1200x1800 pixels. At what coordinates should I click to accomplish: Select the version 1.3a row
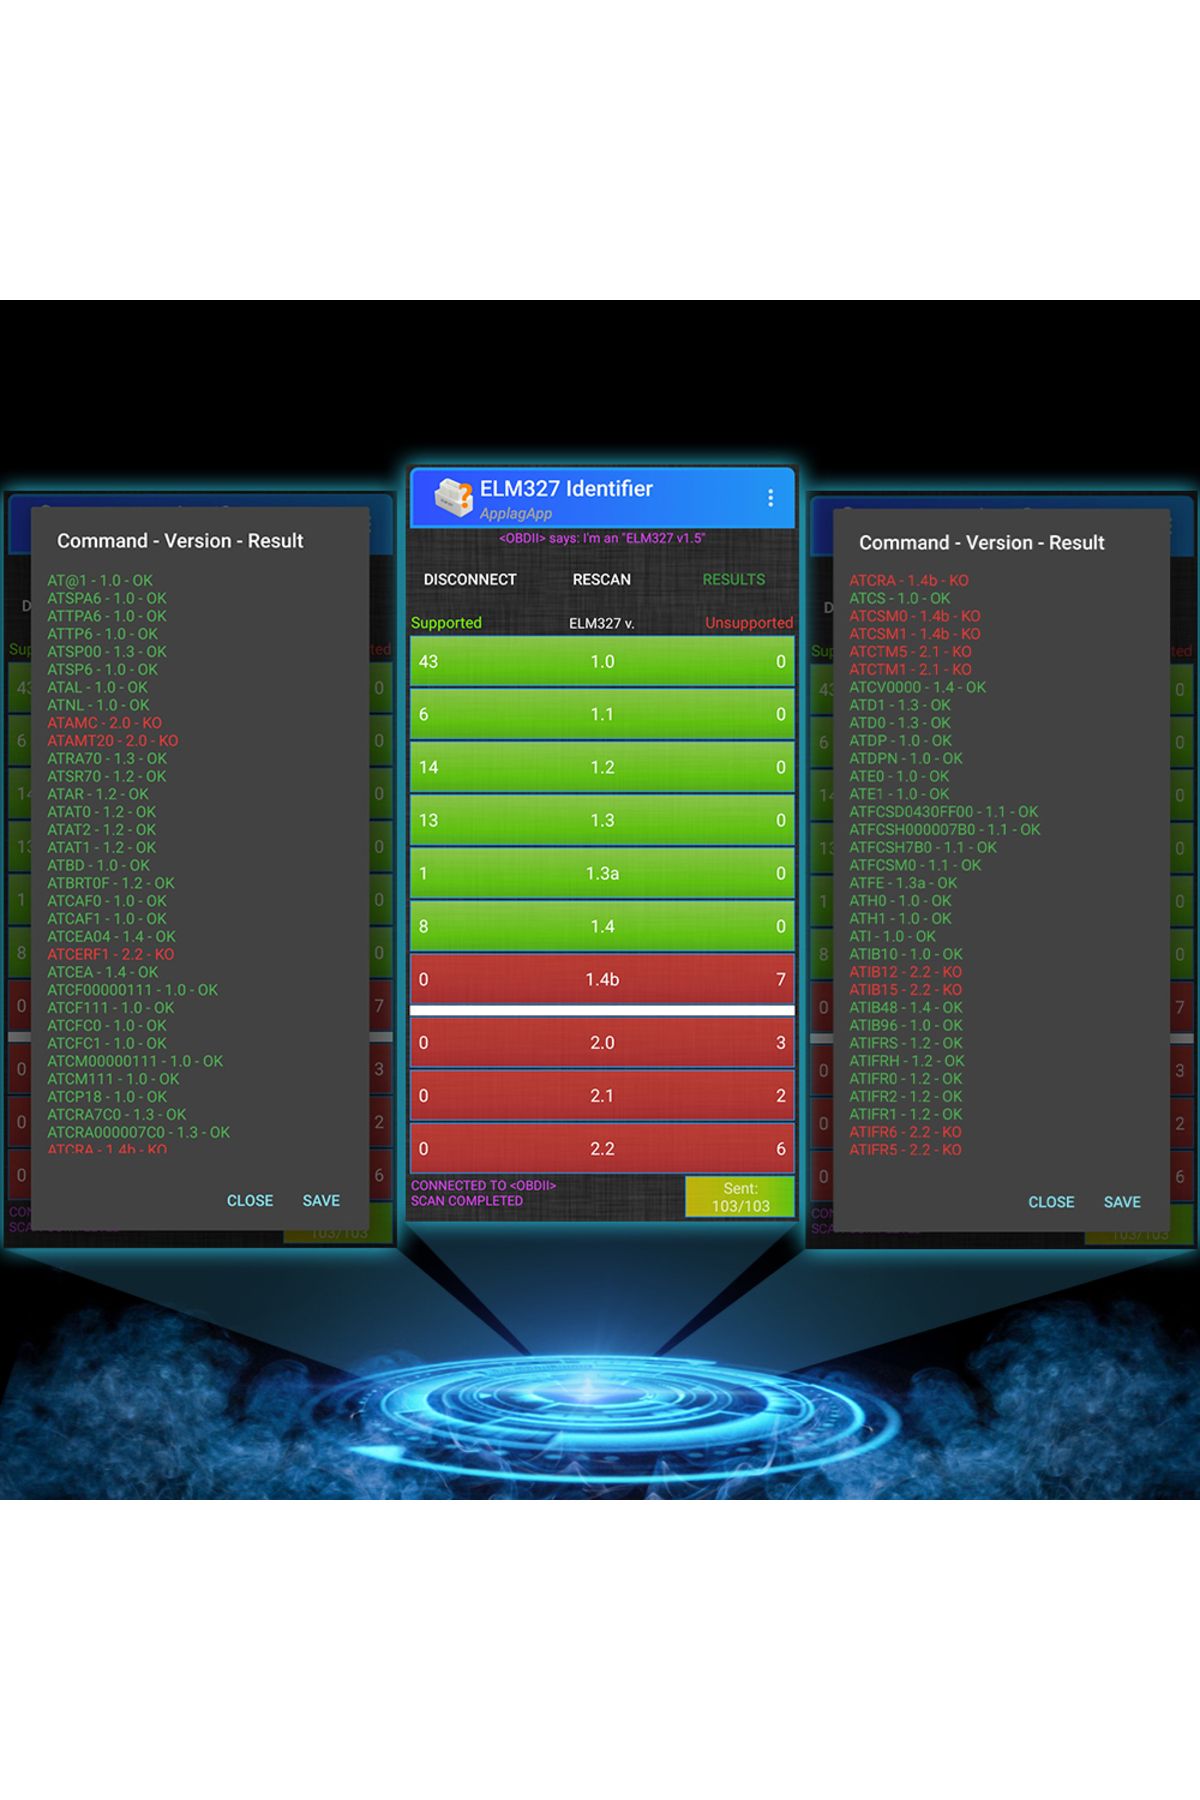coord(602,873)
